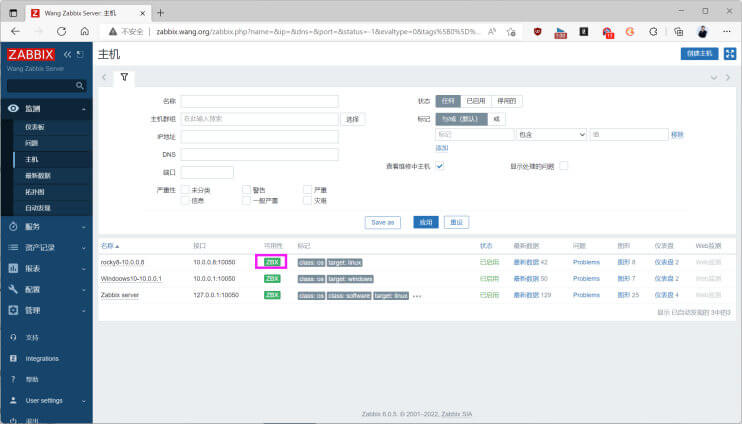
Task: Collapse the 监测 sidebar section
Action: 47,108
